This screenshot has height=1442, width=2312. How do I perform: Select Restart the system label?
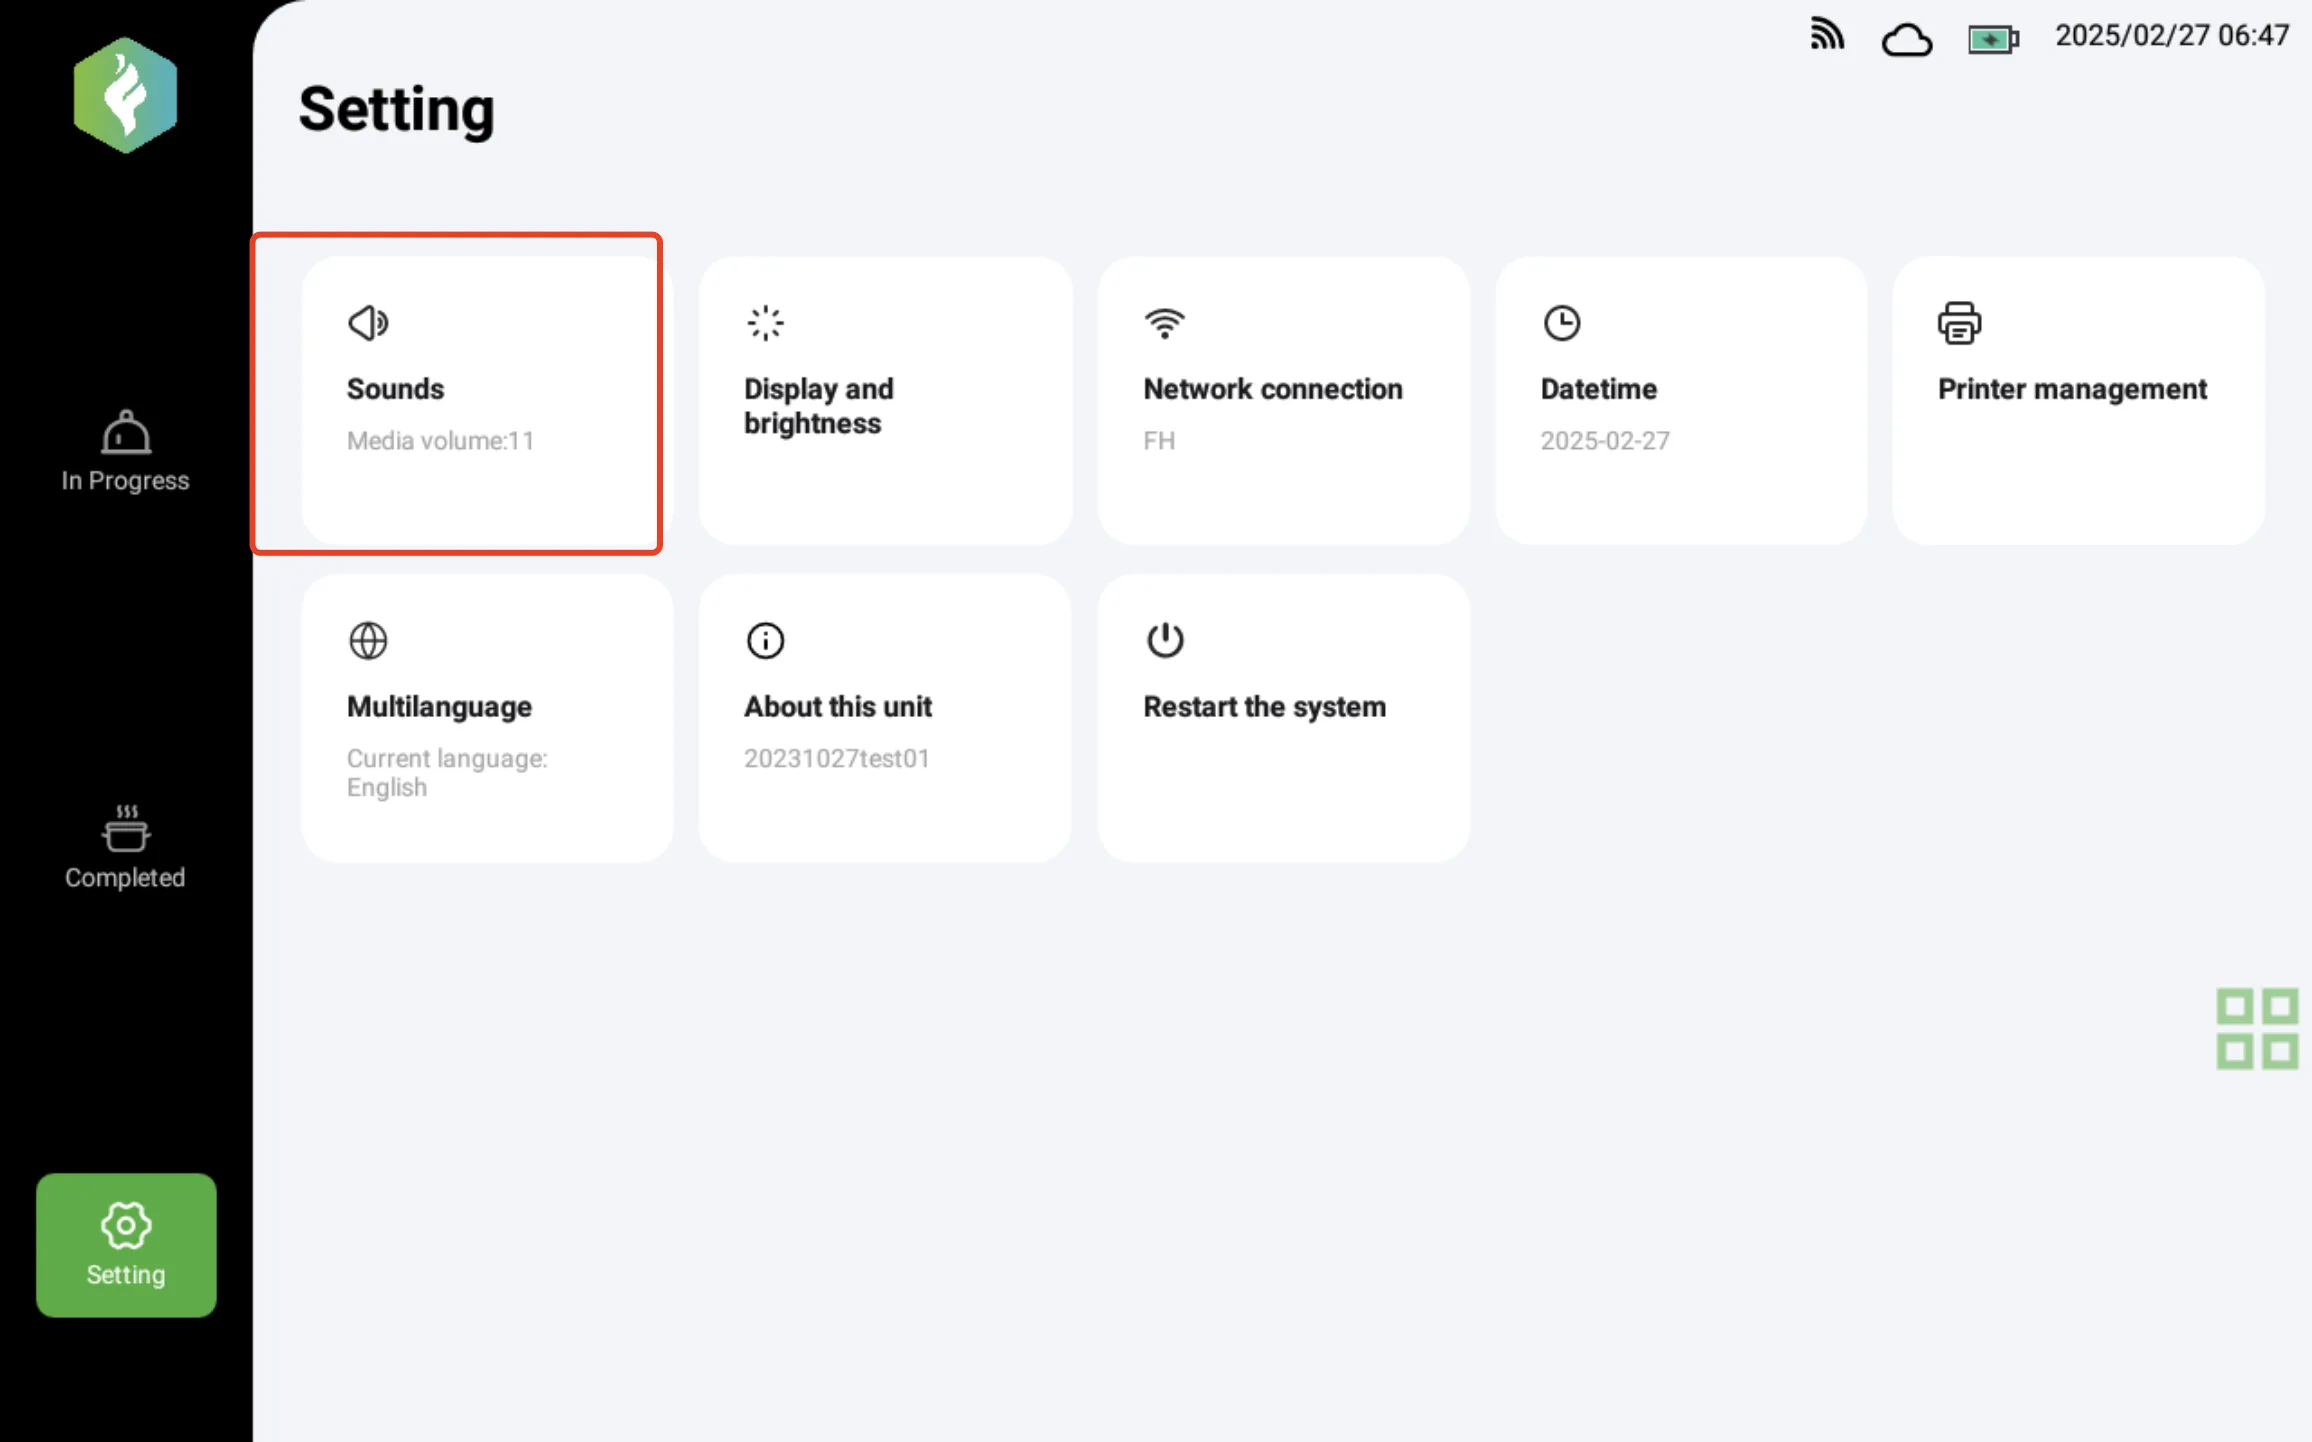[1264, 707]
